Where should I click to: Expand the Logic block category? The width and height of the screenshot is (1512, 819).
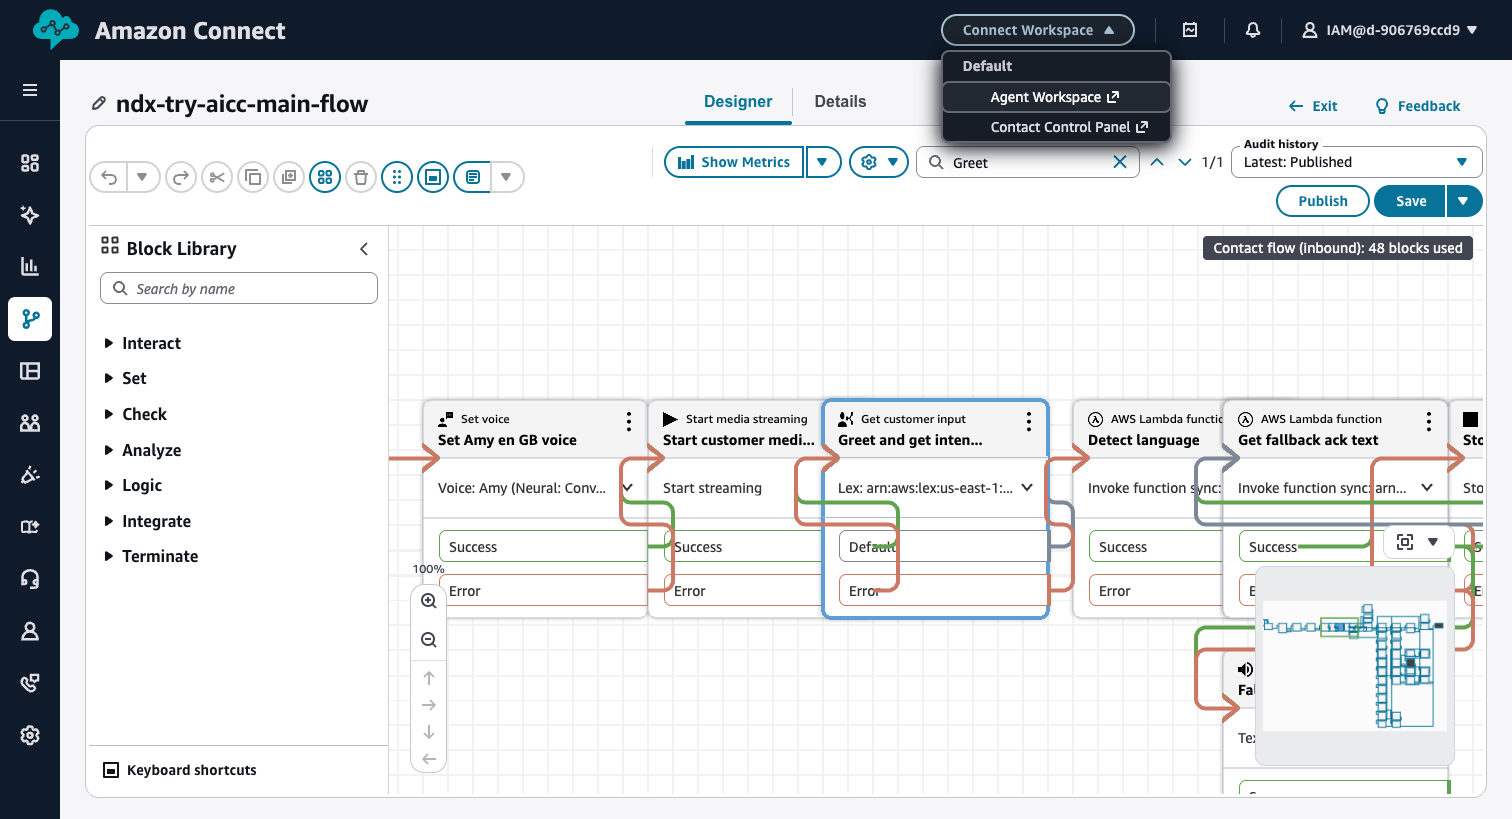(x=132, y=485)
